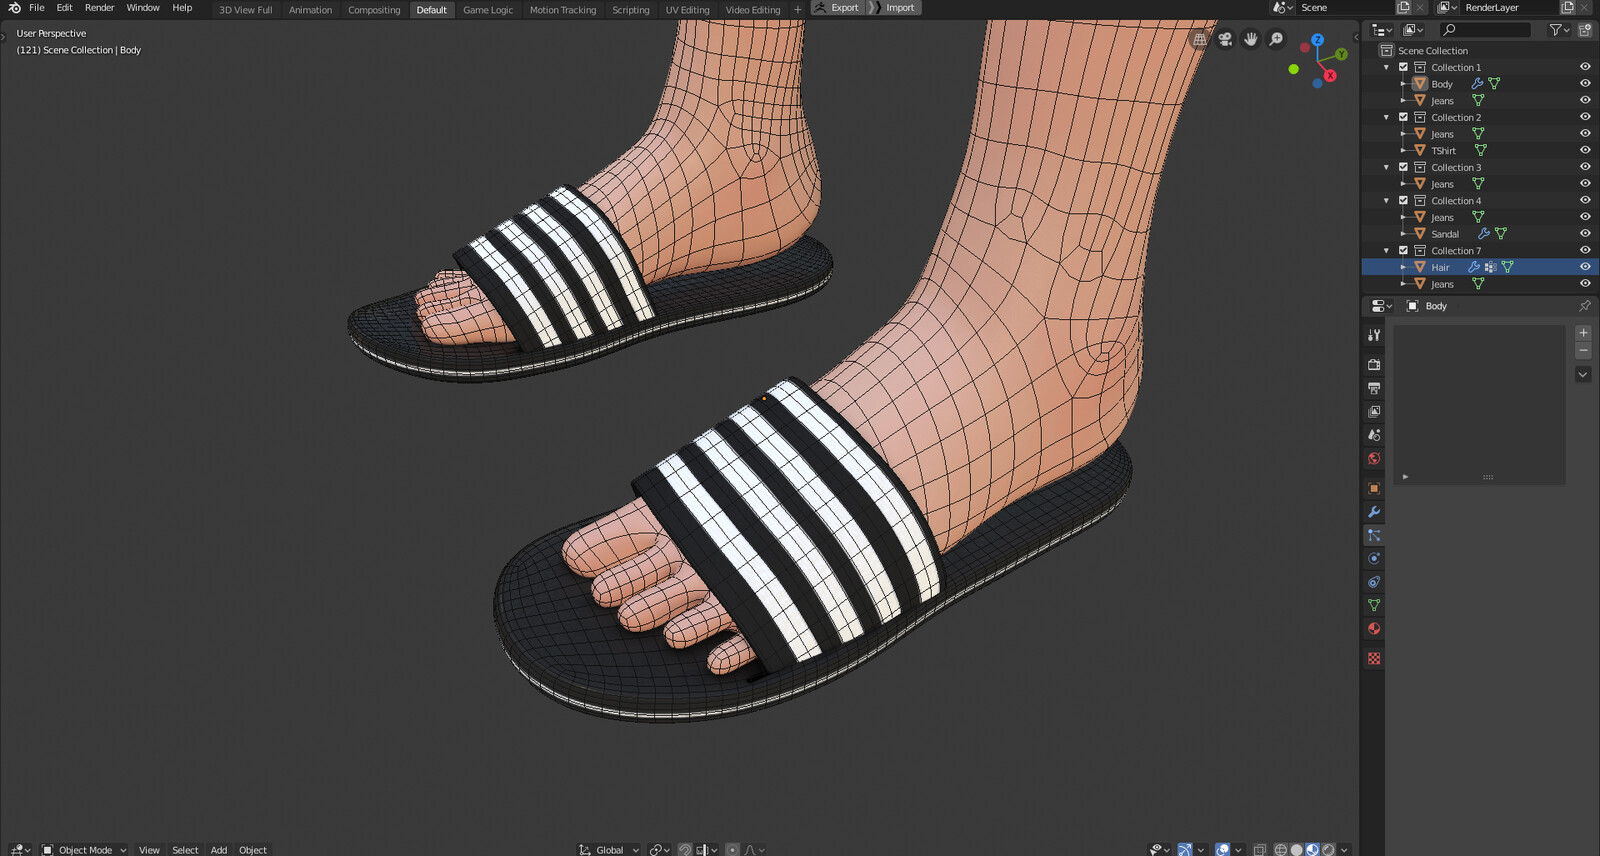Switch to the UV Editing workspace tab
This screenshot has height=856, width=1600.
687,10
